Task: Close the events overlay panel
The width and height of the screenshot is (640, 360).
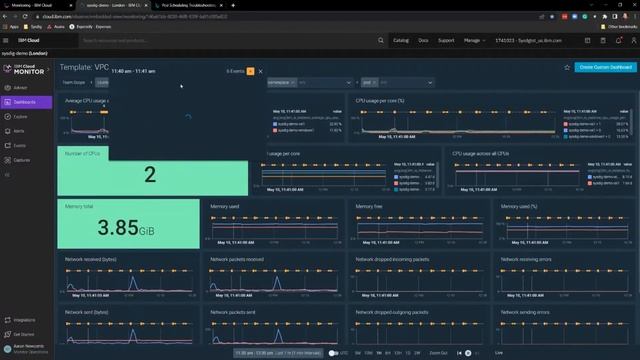Action: (x=261, y=71)
